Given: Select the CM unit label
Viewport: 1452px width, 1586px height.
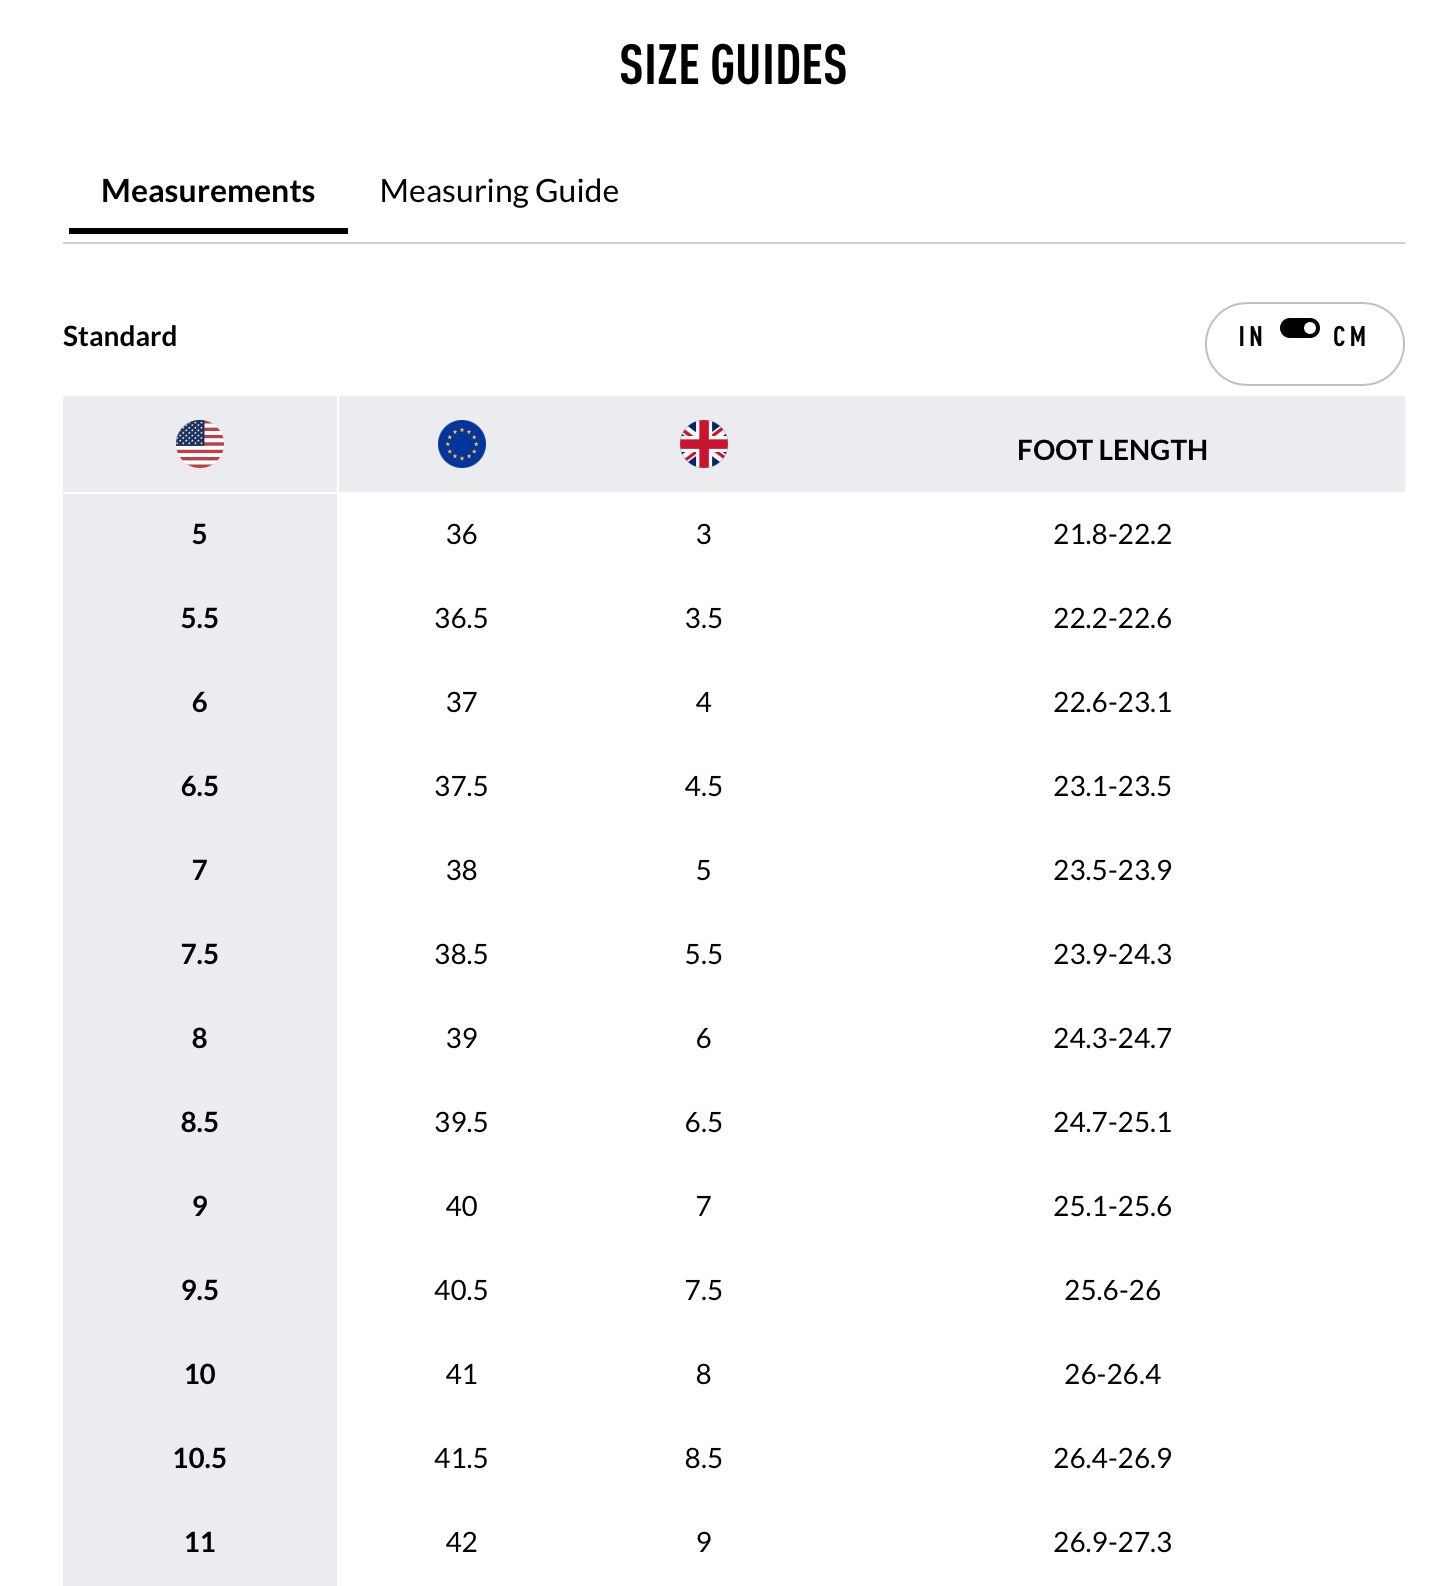Looking at the screenshot, I should (x=1349, y=337).
